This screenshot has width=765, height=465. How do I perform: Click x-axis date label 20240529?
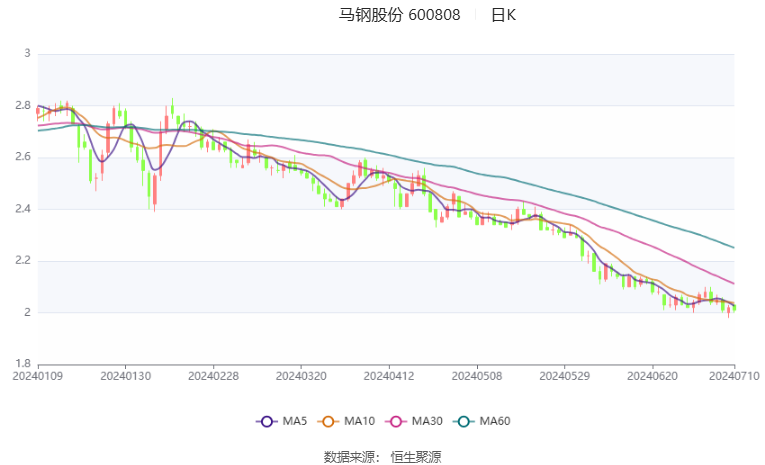(564, 376)
